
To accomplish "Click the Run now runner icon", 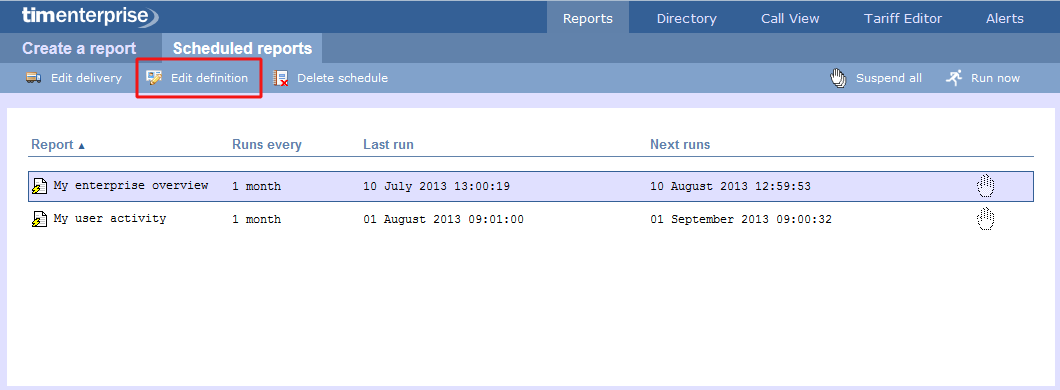I will 954,78.
